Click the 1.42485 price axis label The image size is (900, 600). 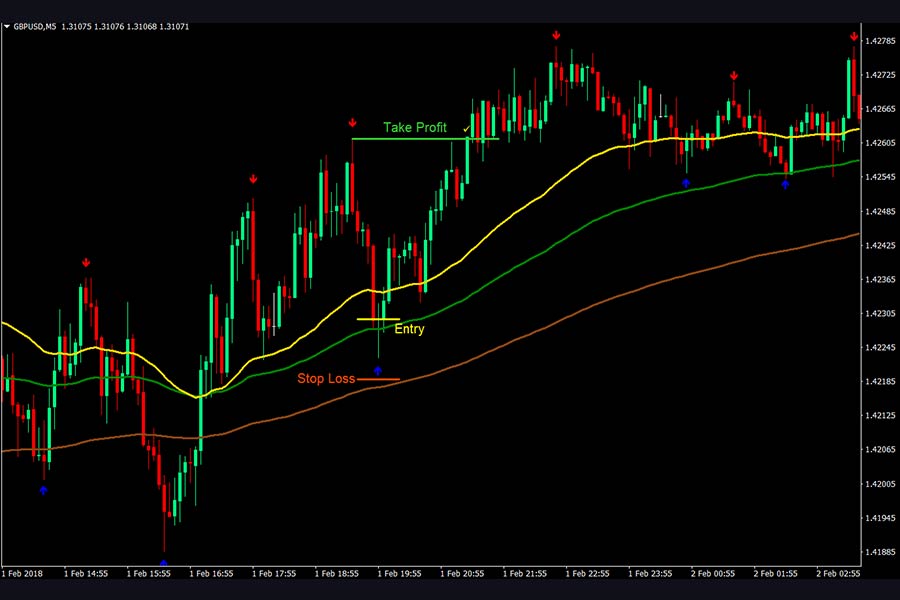880,211
